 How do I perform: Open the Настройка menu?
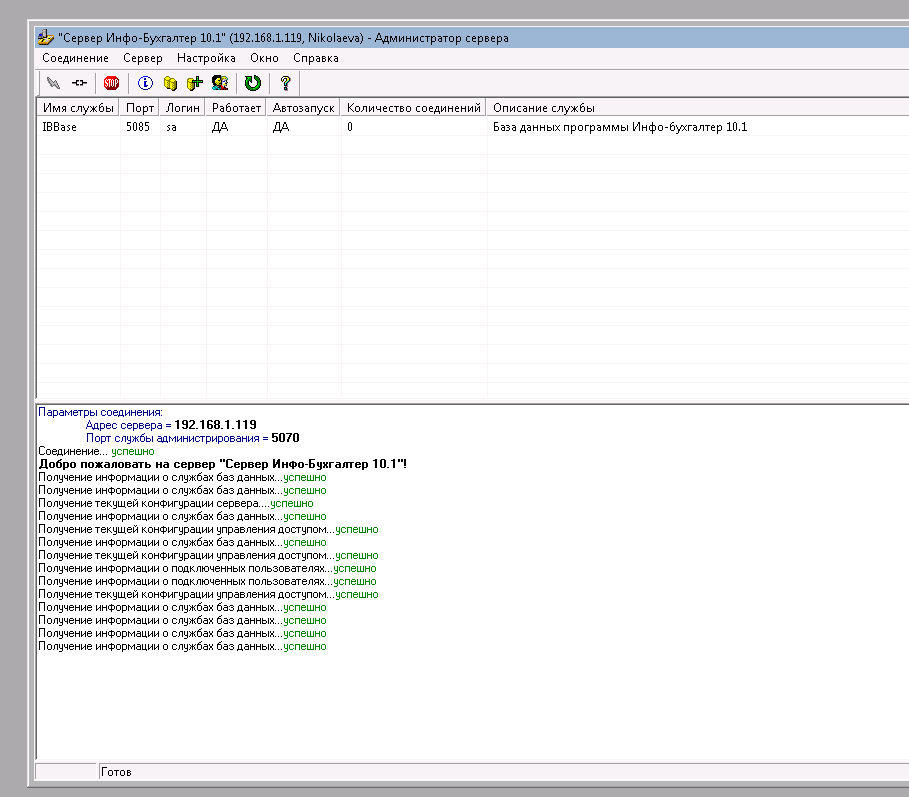(206, 58)
